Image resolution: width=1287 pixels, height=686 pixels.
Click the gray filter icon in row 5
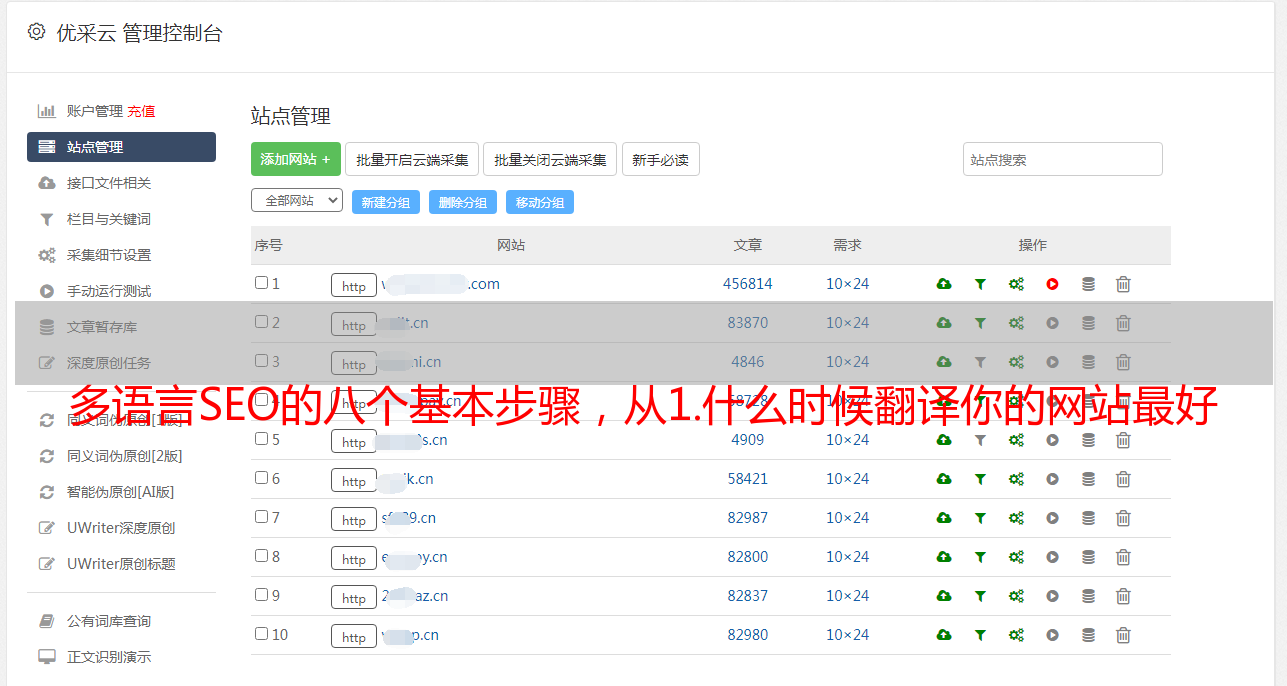click(x=980, y=440)
